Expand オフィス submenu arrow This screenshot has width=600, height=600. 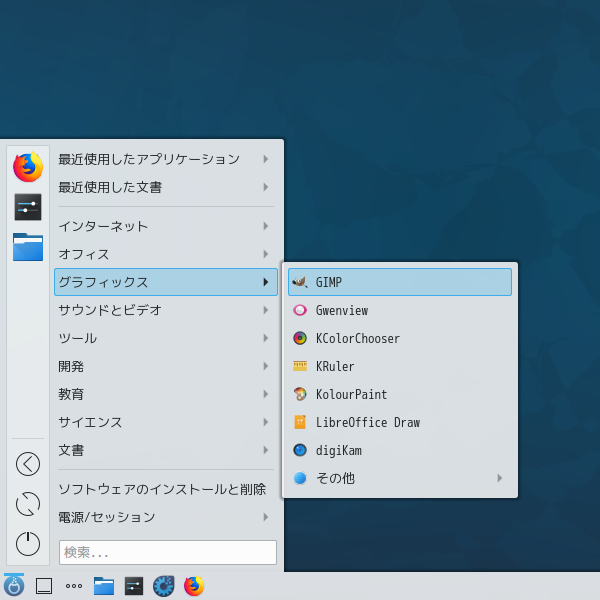[x=266, y=254]
